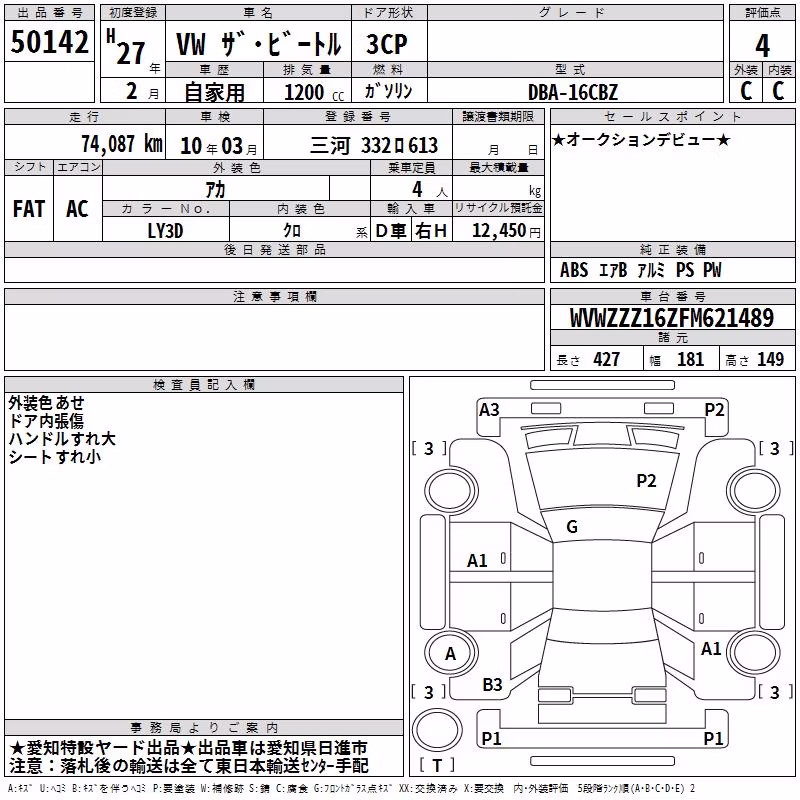Click the A3 mark on the diagram
The image size is (800, 800).
coord(489,410)
